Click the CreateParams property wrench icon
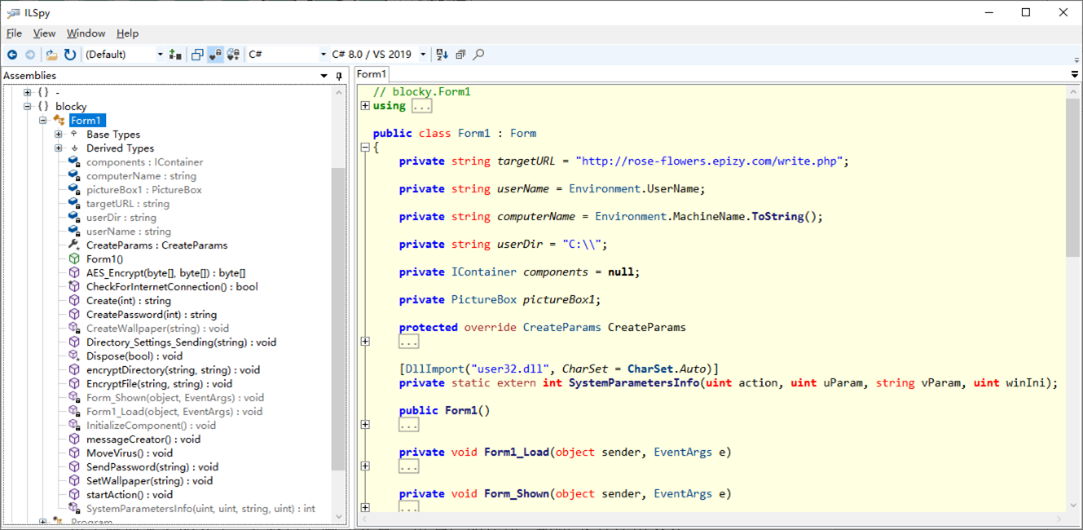The height and width of the screenshot is (530, 1083). tap(75, 245)
